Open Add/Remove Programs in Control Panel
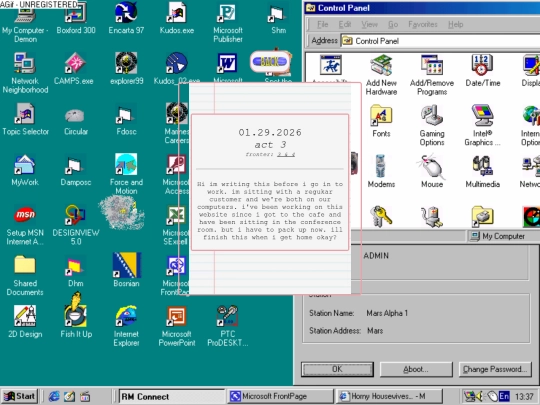 click(432, 75)
